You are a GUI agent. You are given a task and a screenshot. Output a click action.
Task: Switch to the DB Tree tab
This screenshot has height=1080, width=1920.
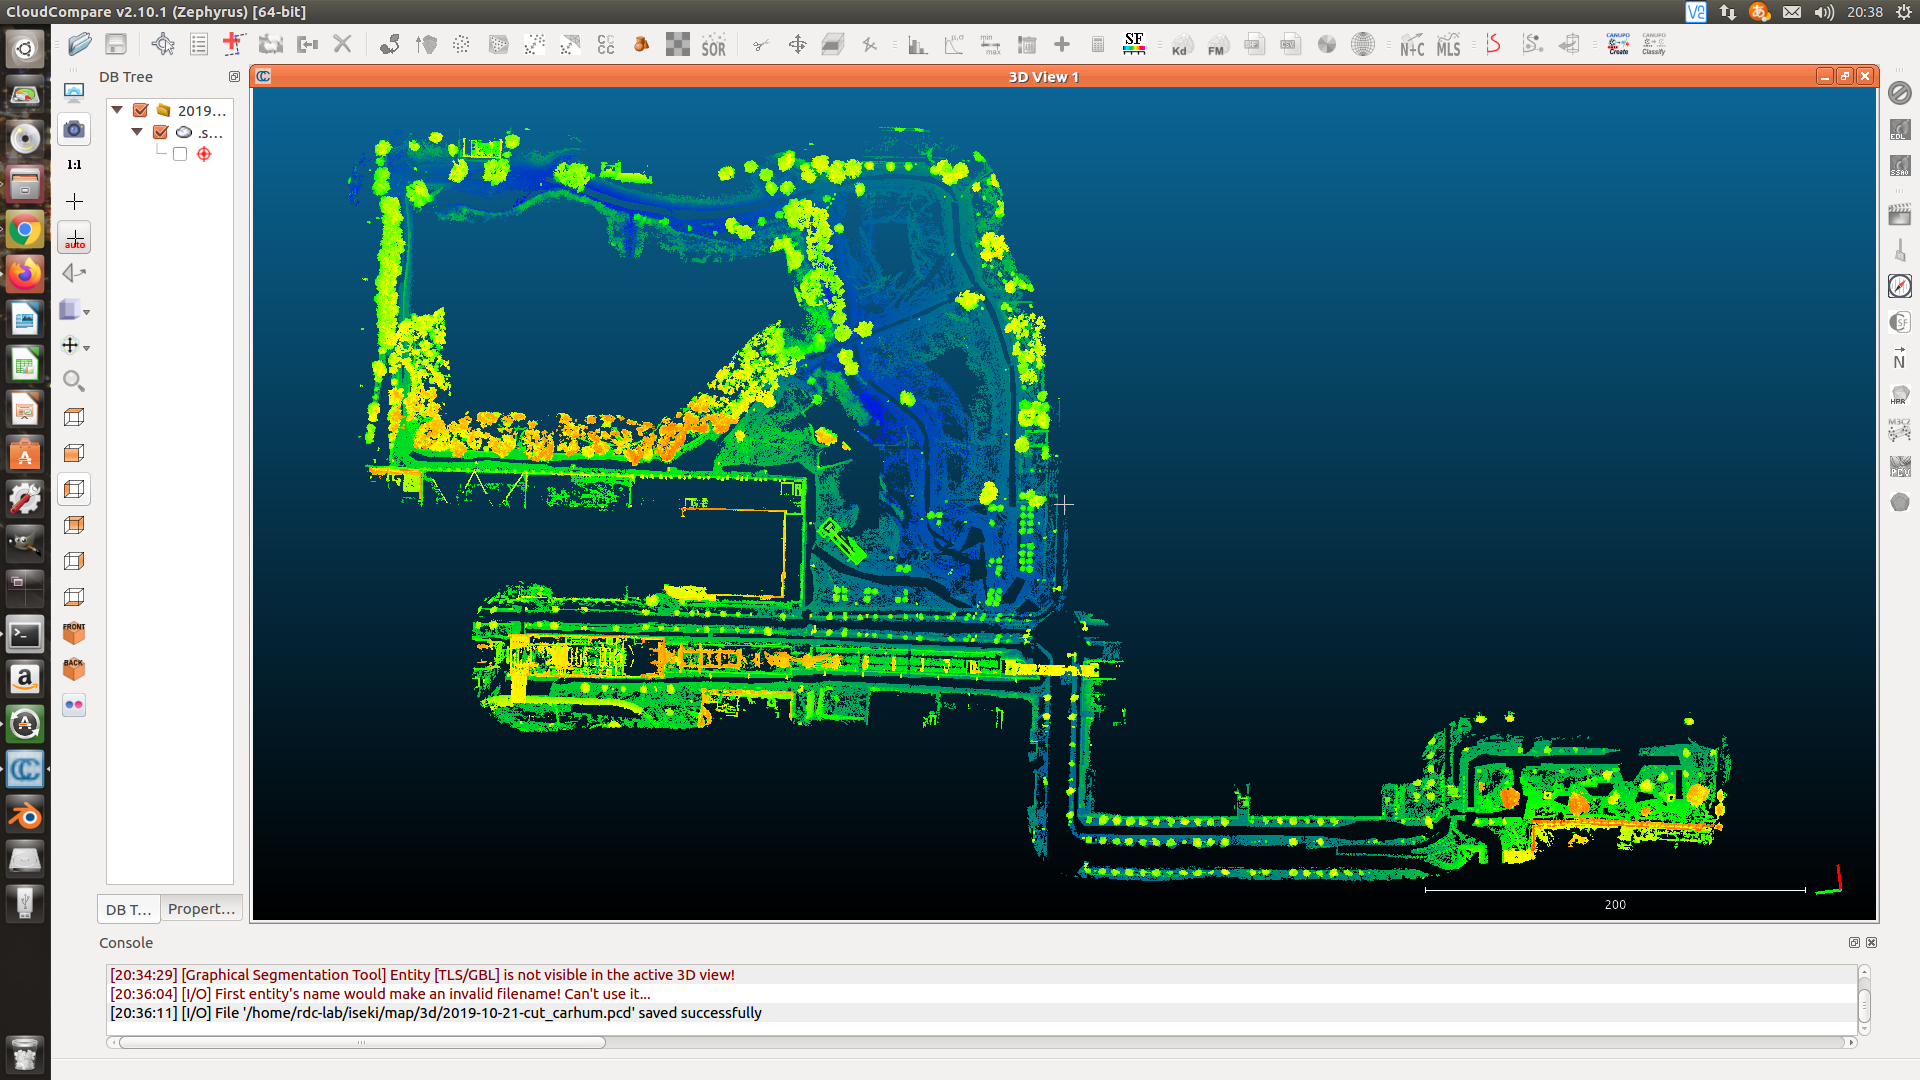pos(128,909)
